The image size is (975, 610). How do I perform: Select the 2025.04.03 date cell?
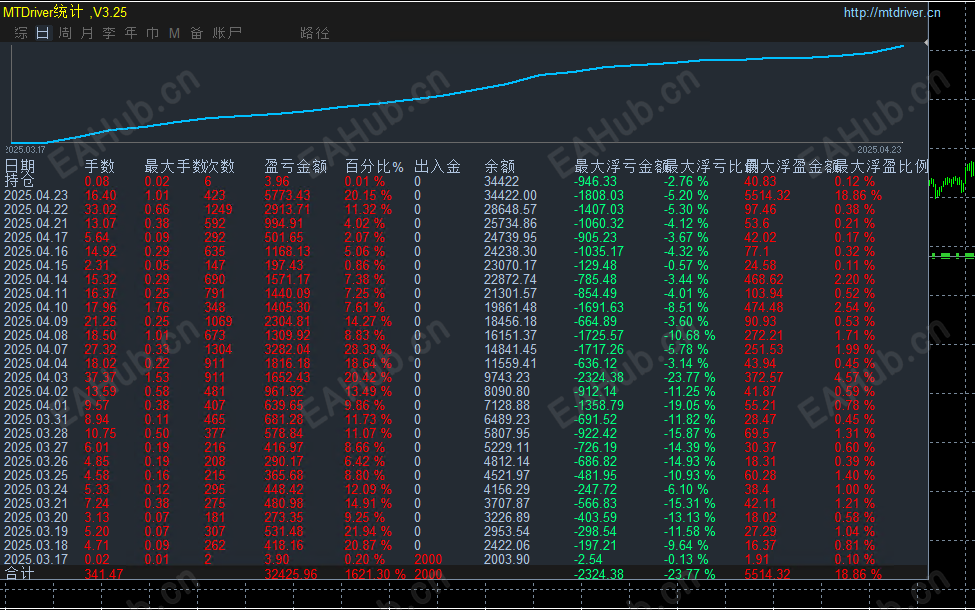[36, 377]
